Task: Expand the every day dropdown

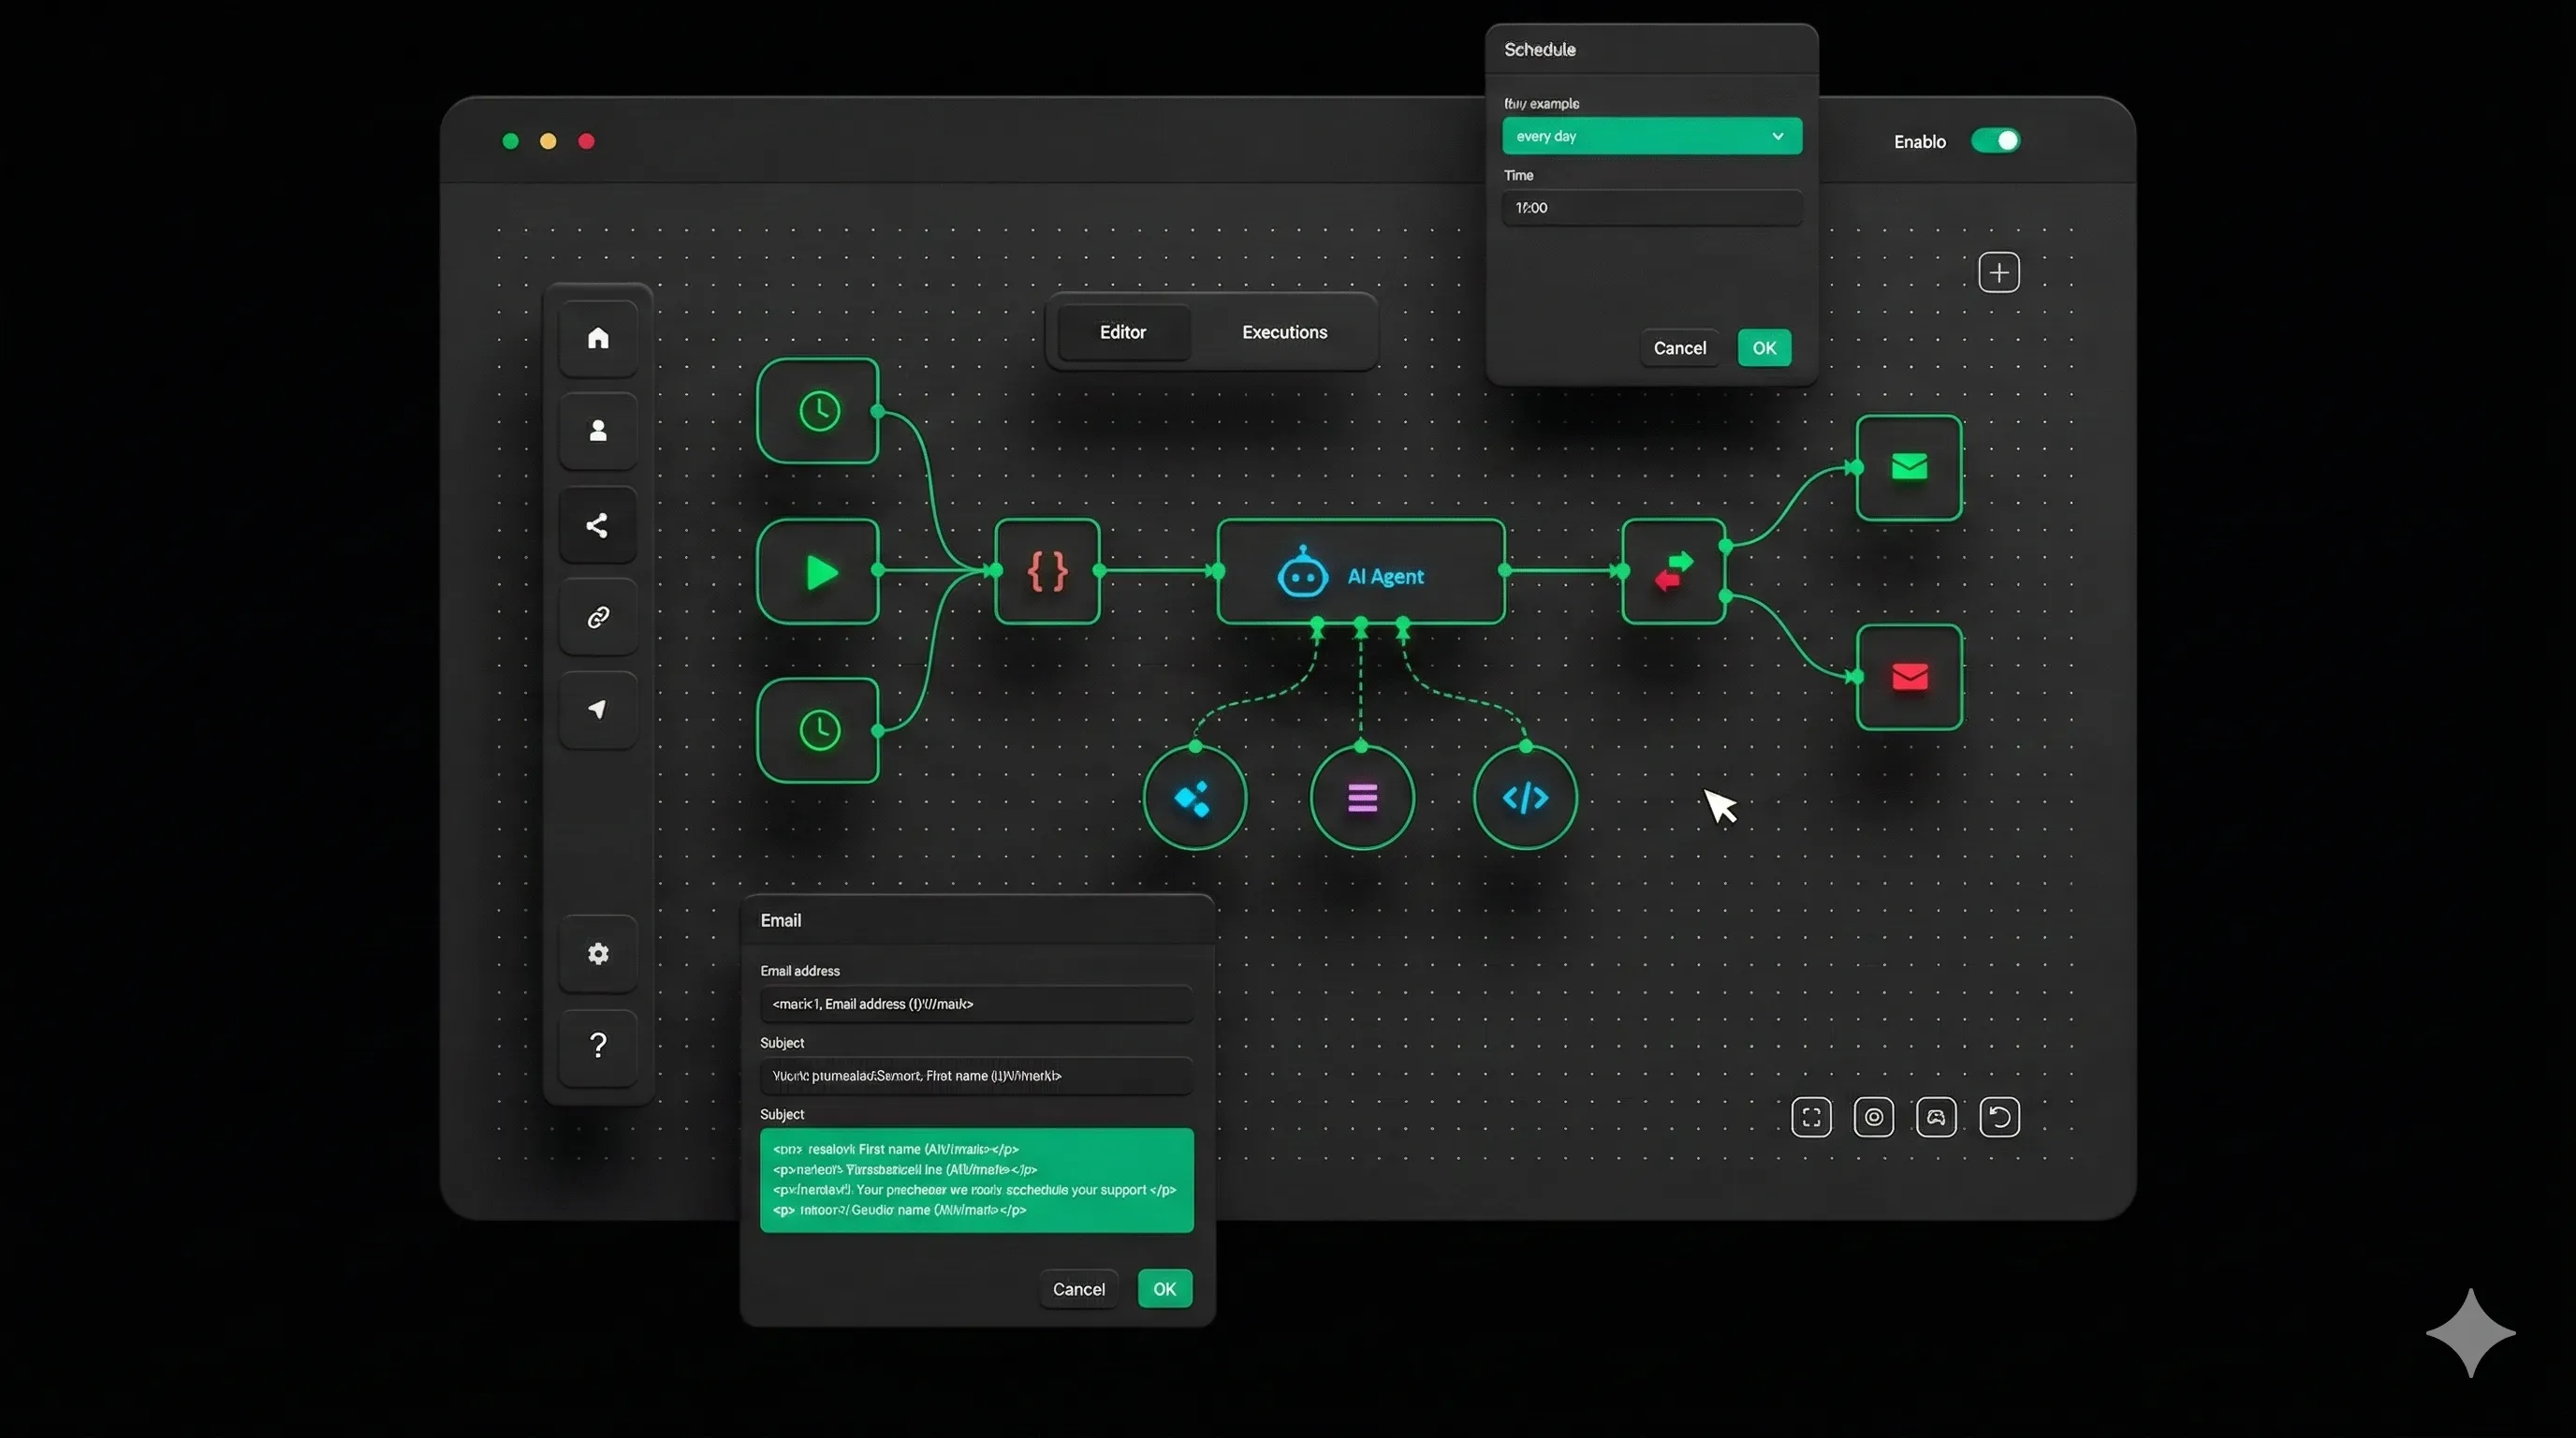Action: [1651, 136]
